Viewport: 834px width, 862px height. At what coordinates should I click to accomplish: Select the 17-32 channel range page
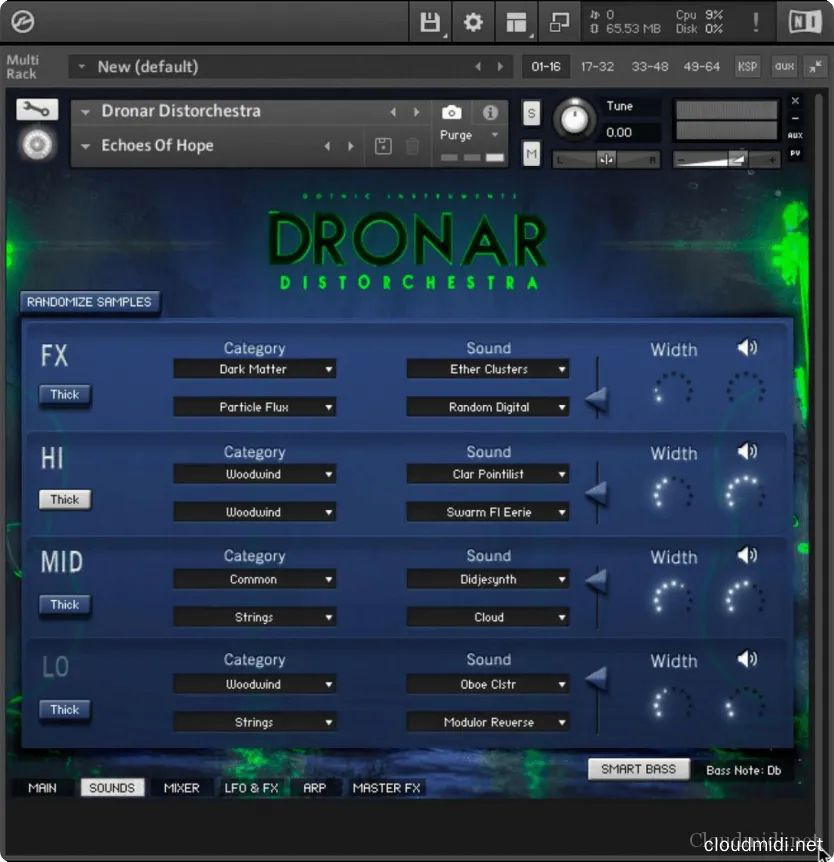click(597, 67)
